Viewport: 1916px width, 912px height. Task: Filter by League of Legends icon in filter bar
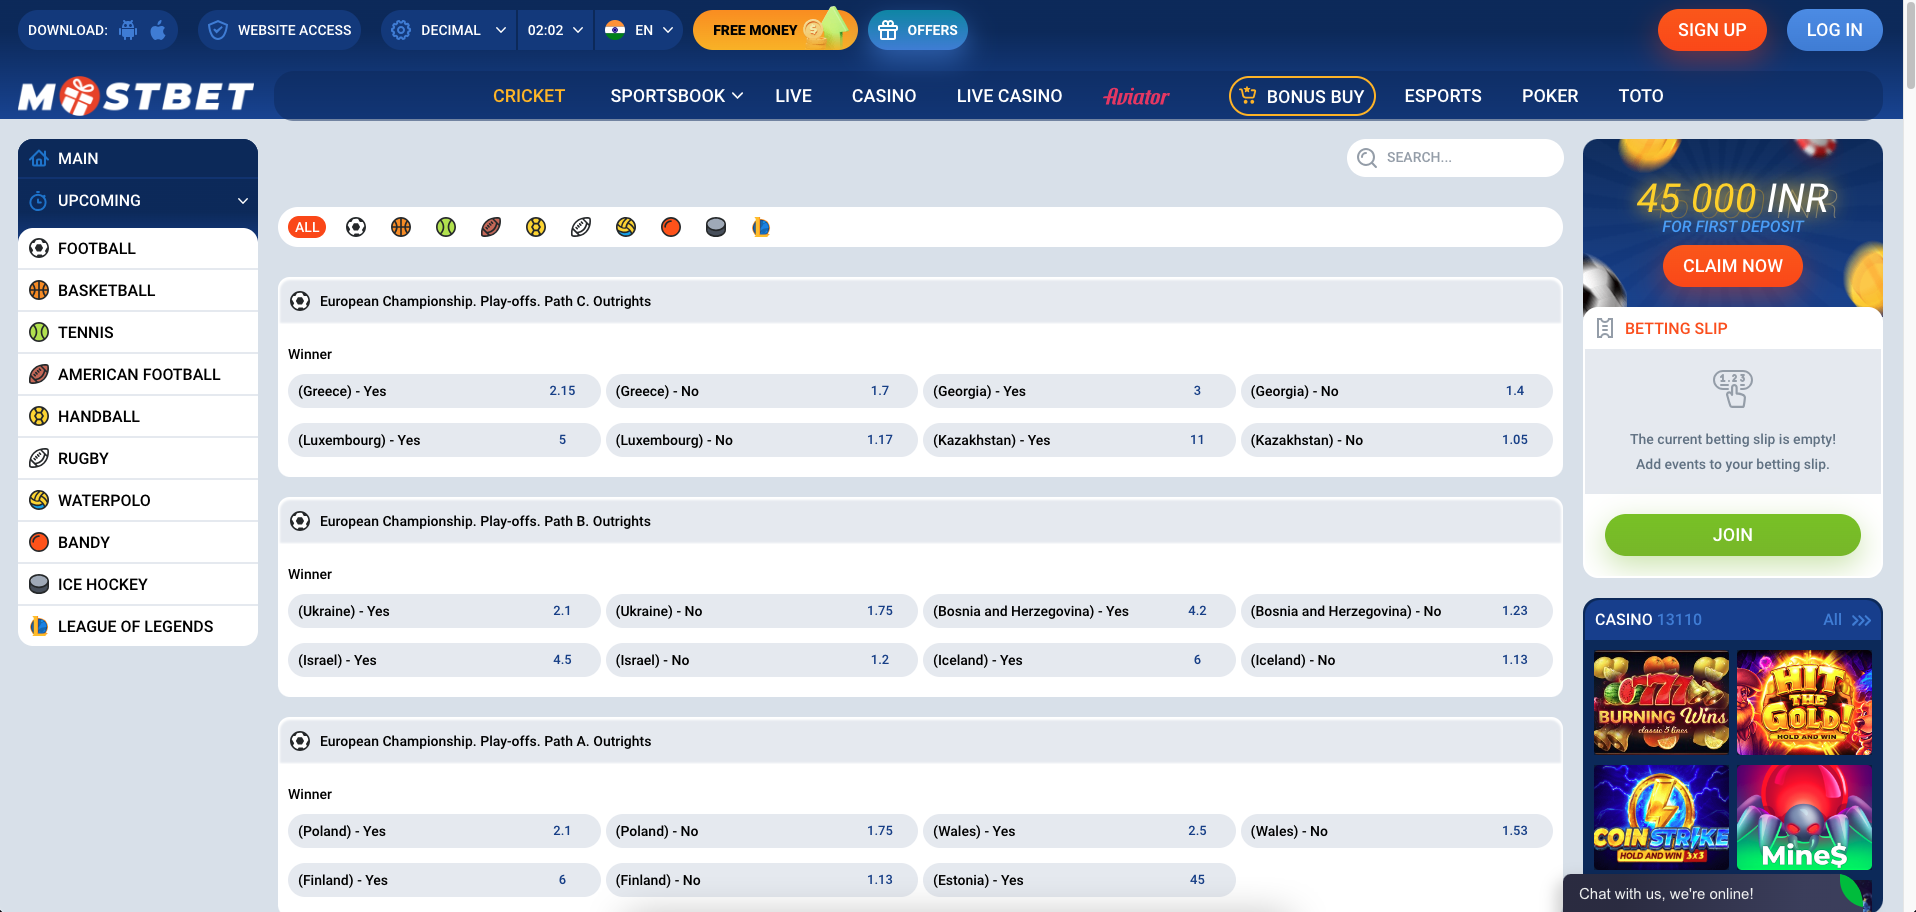(x=761, y=227)
